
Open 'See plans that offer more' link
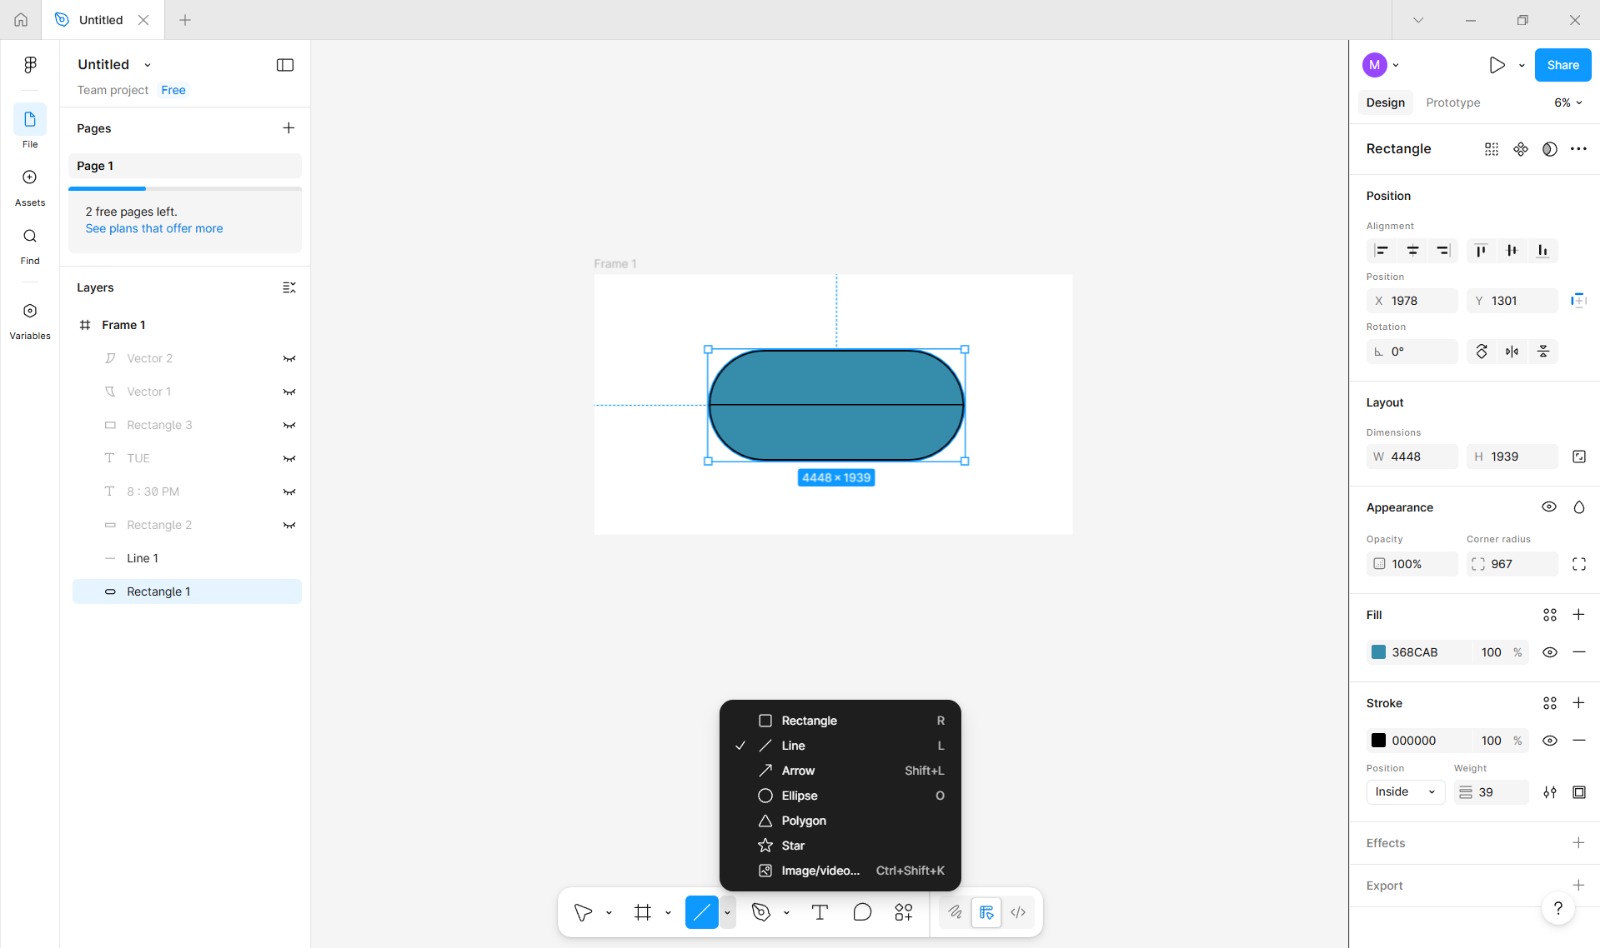coord(153,228)
